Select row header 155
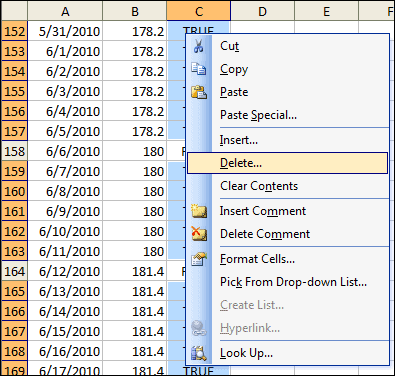 point(14,91)
